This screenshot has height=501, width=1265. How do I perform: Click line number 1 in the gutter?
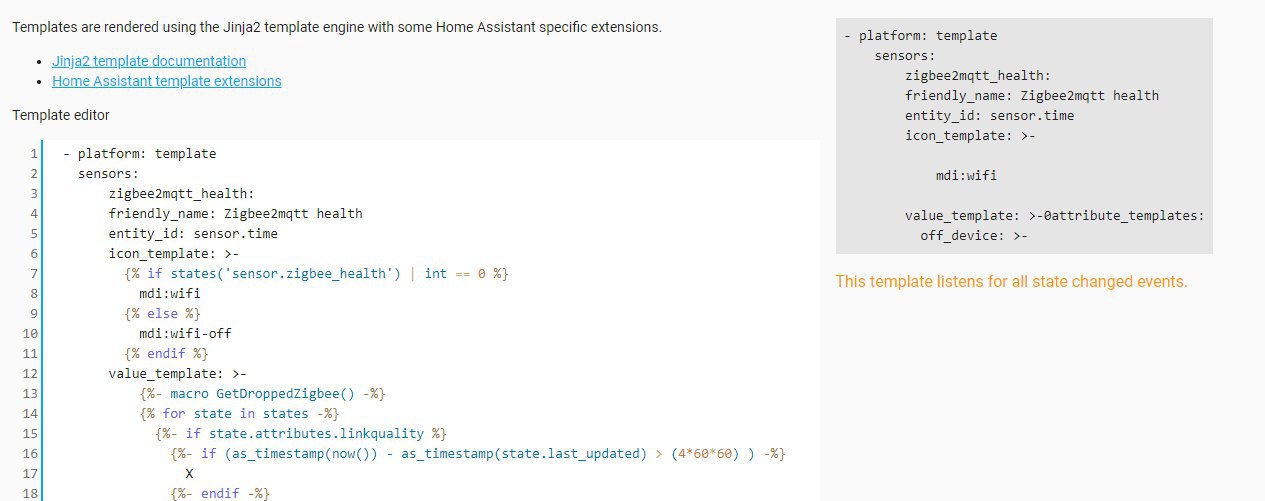(34, 154)
